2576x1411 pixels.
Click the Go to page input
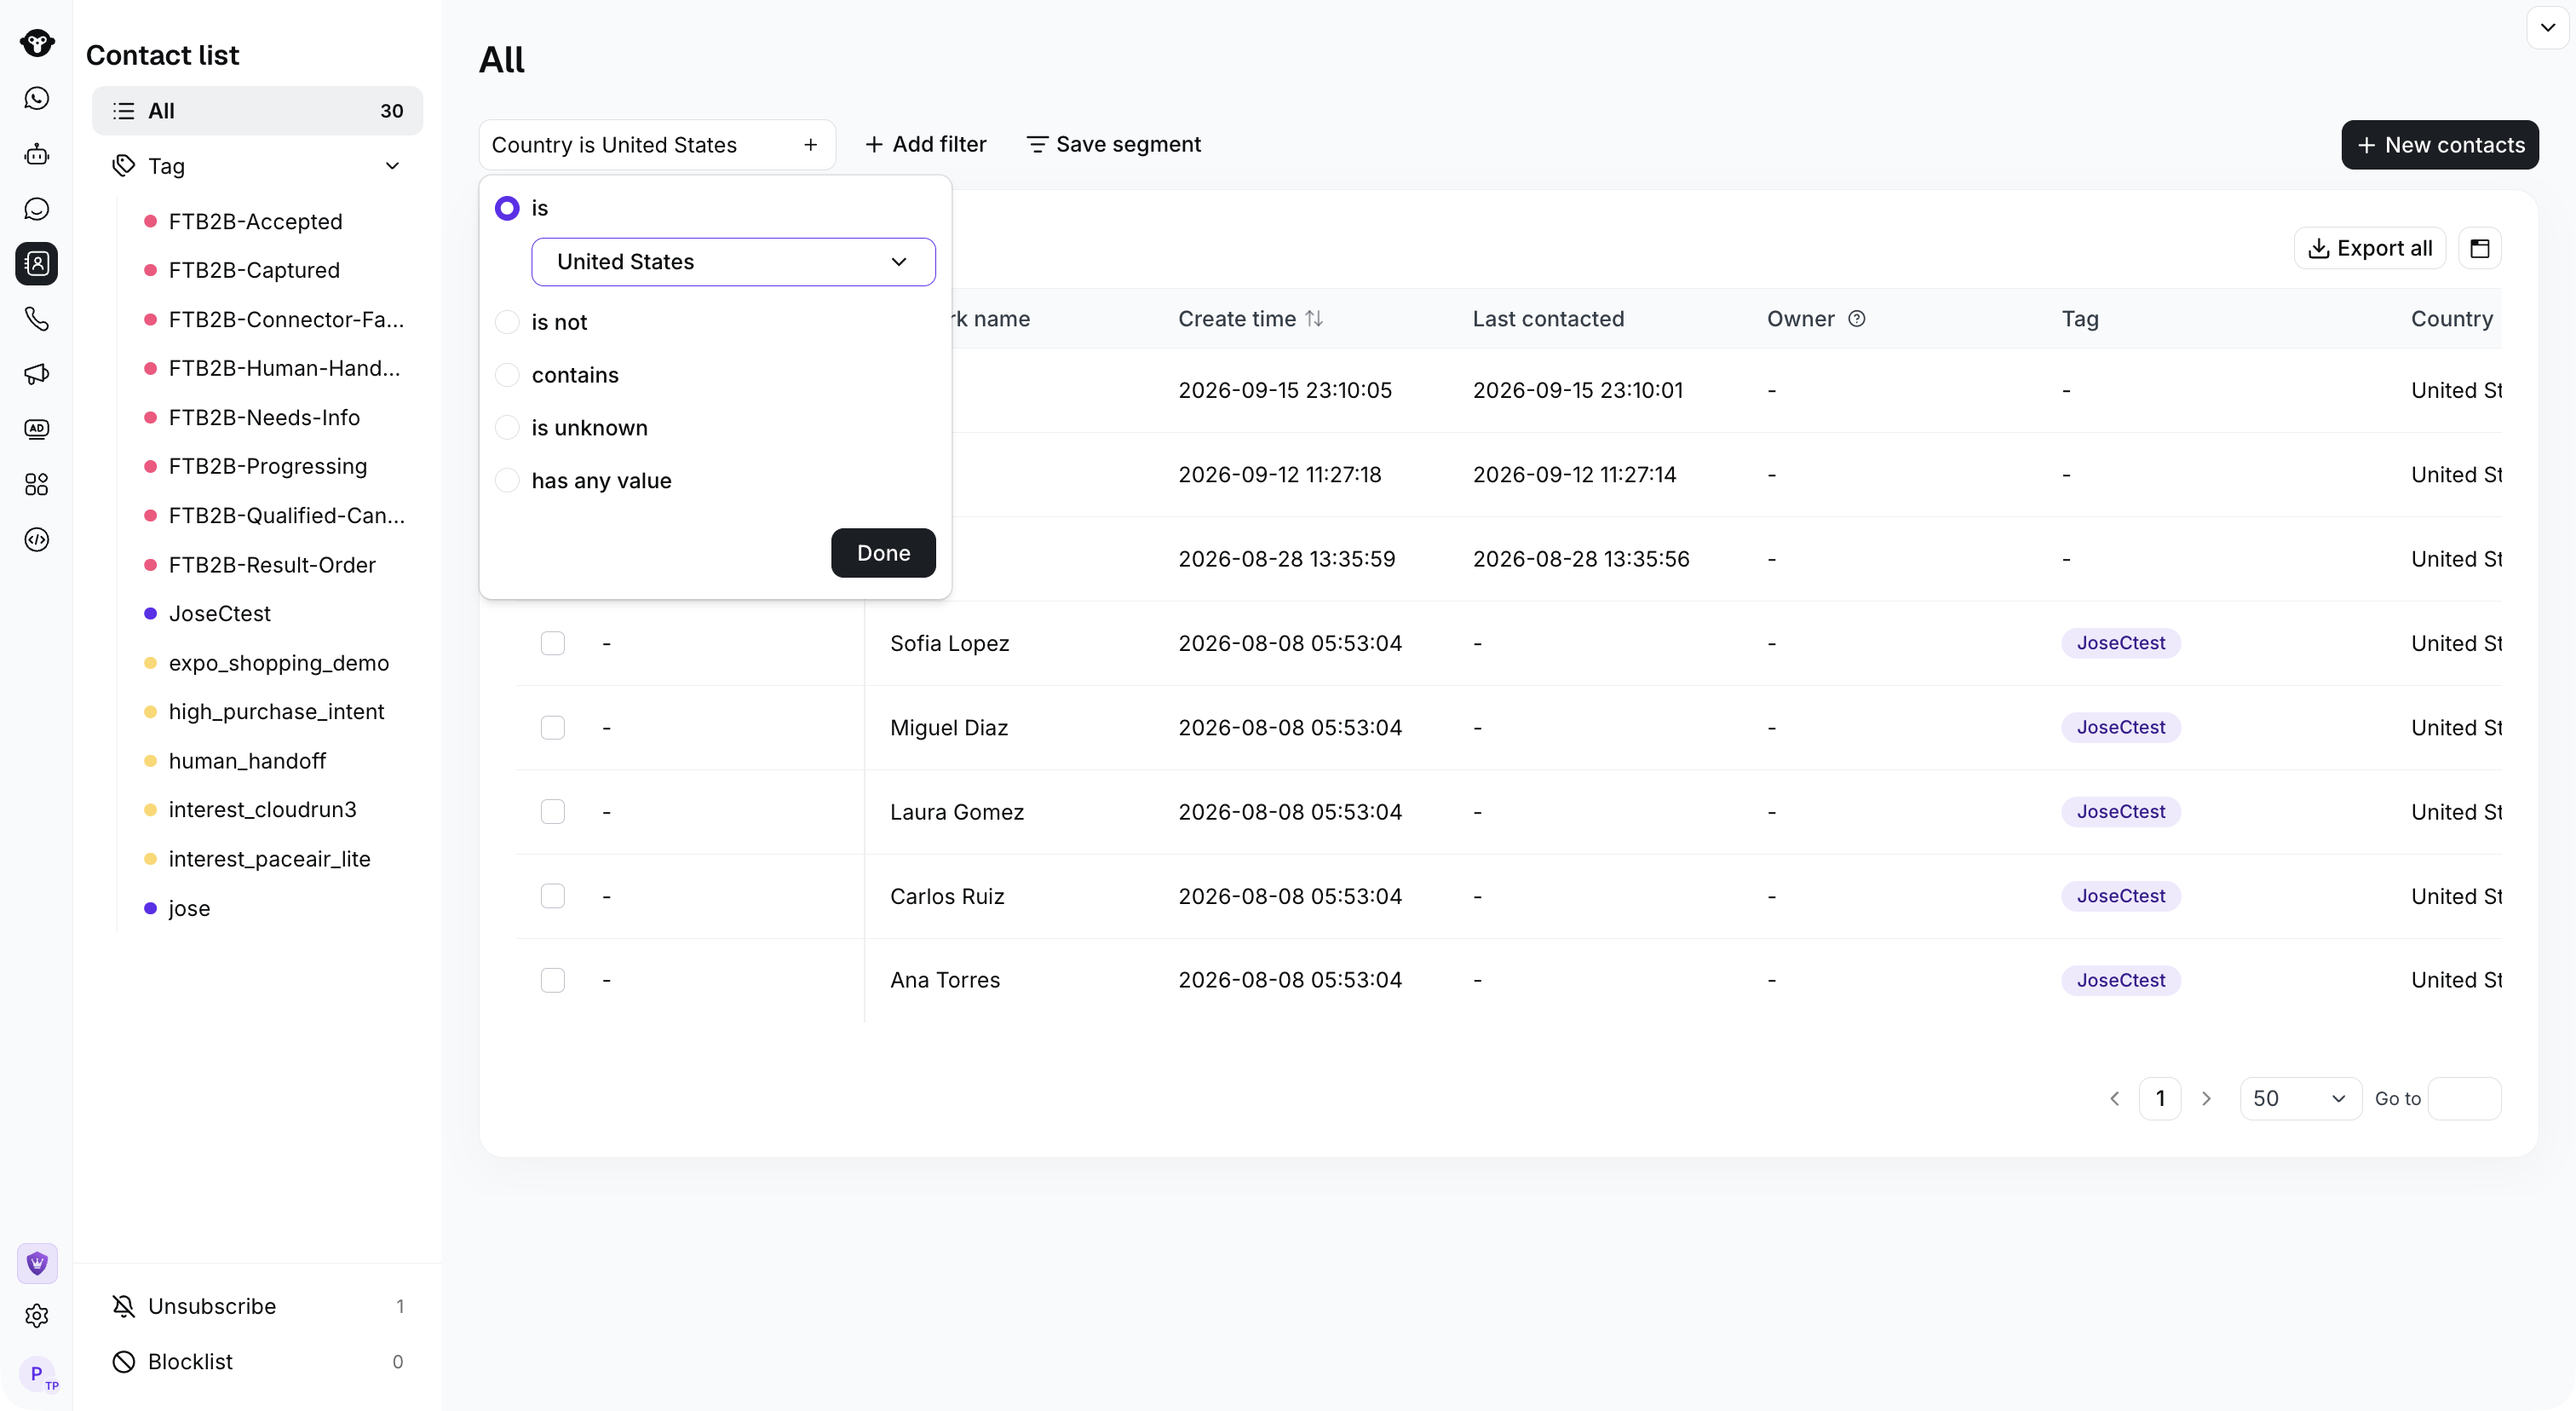(x=2464, y=1099)
